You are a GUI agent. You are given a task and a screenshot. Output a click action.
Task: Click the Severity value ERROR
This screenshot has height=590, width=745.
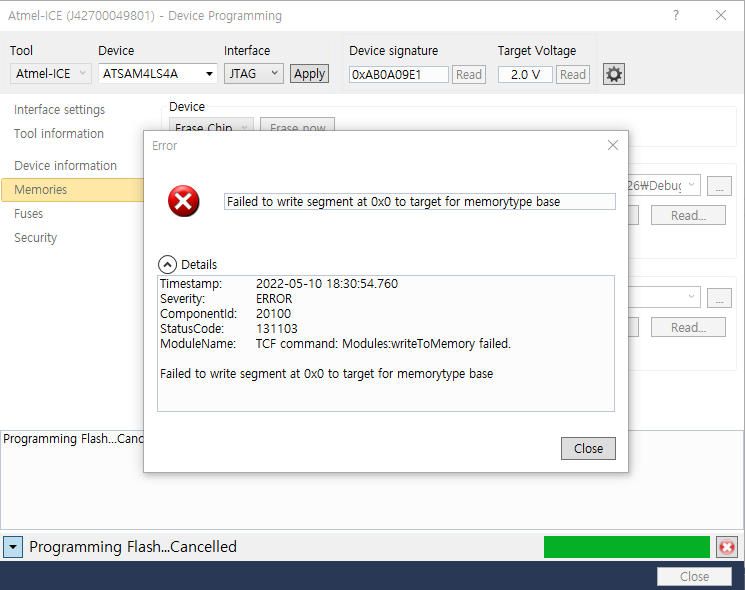click(274, 299)
